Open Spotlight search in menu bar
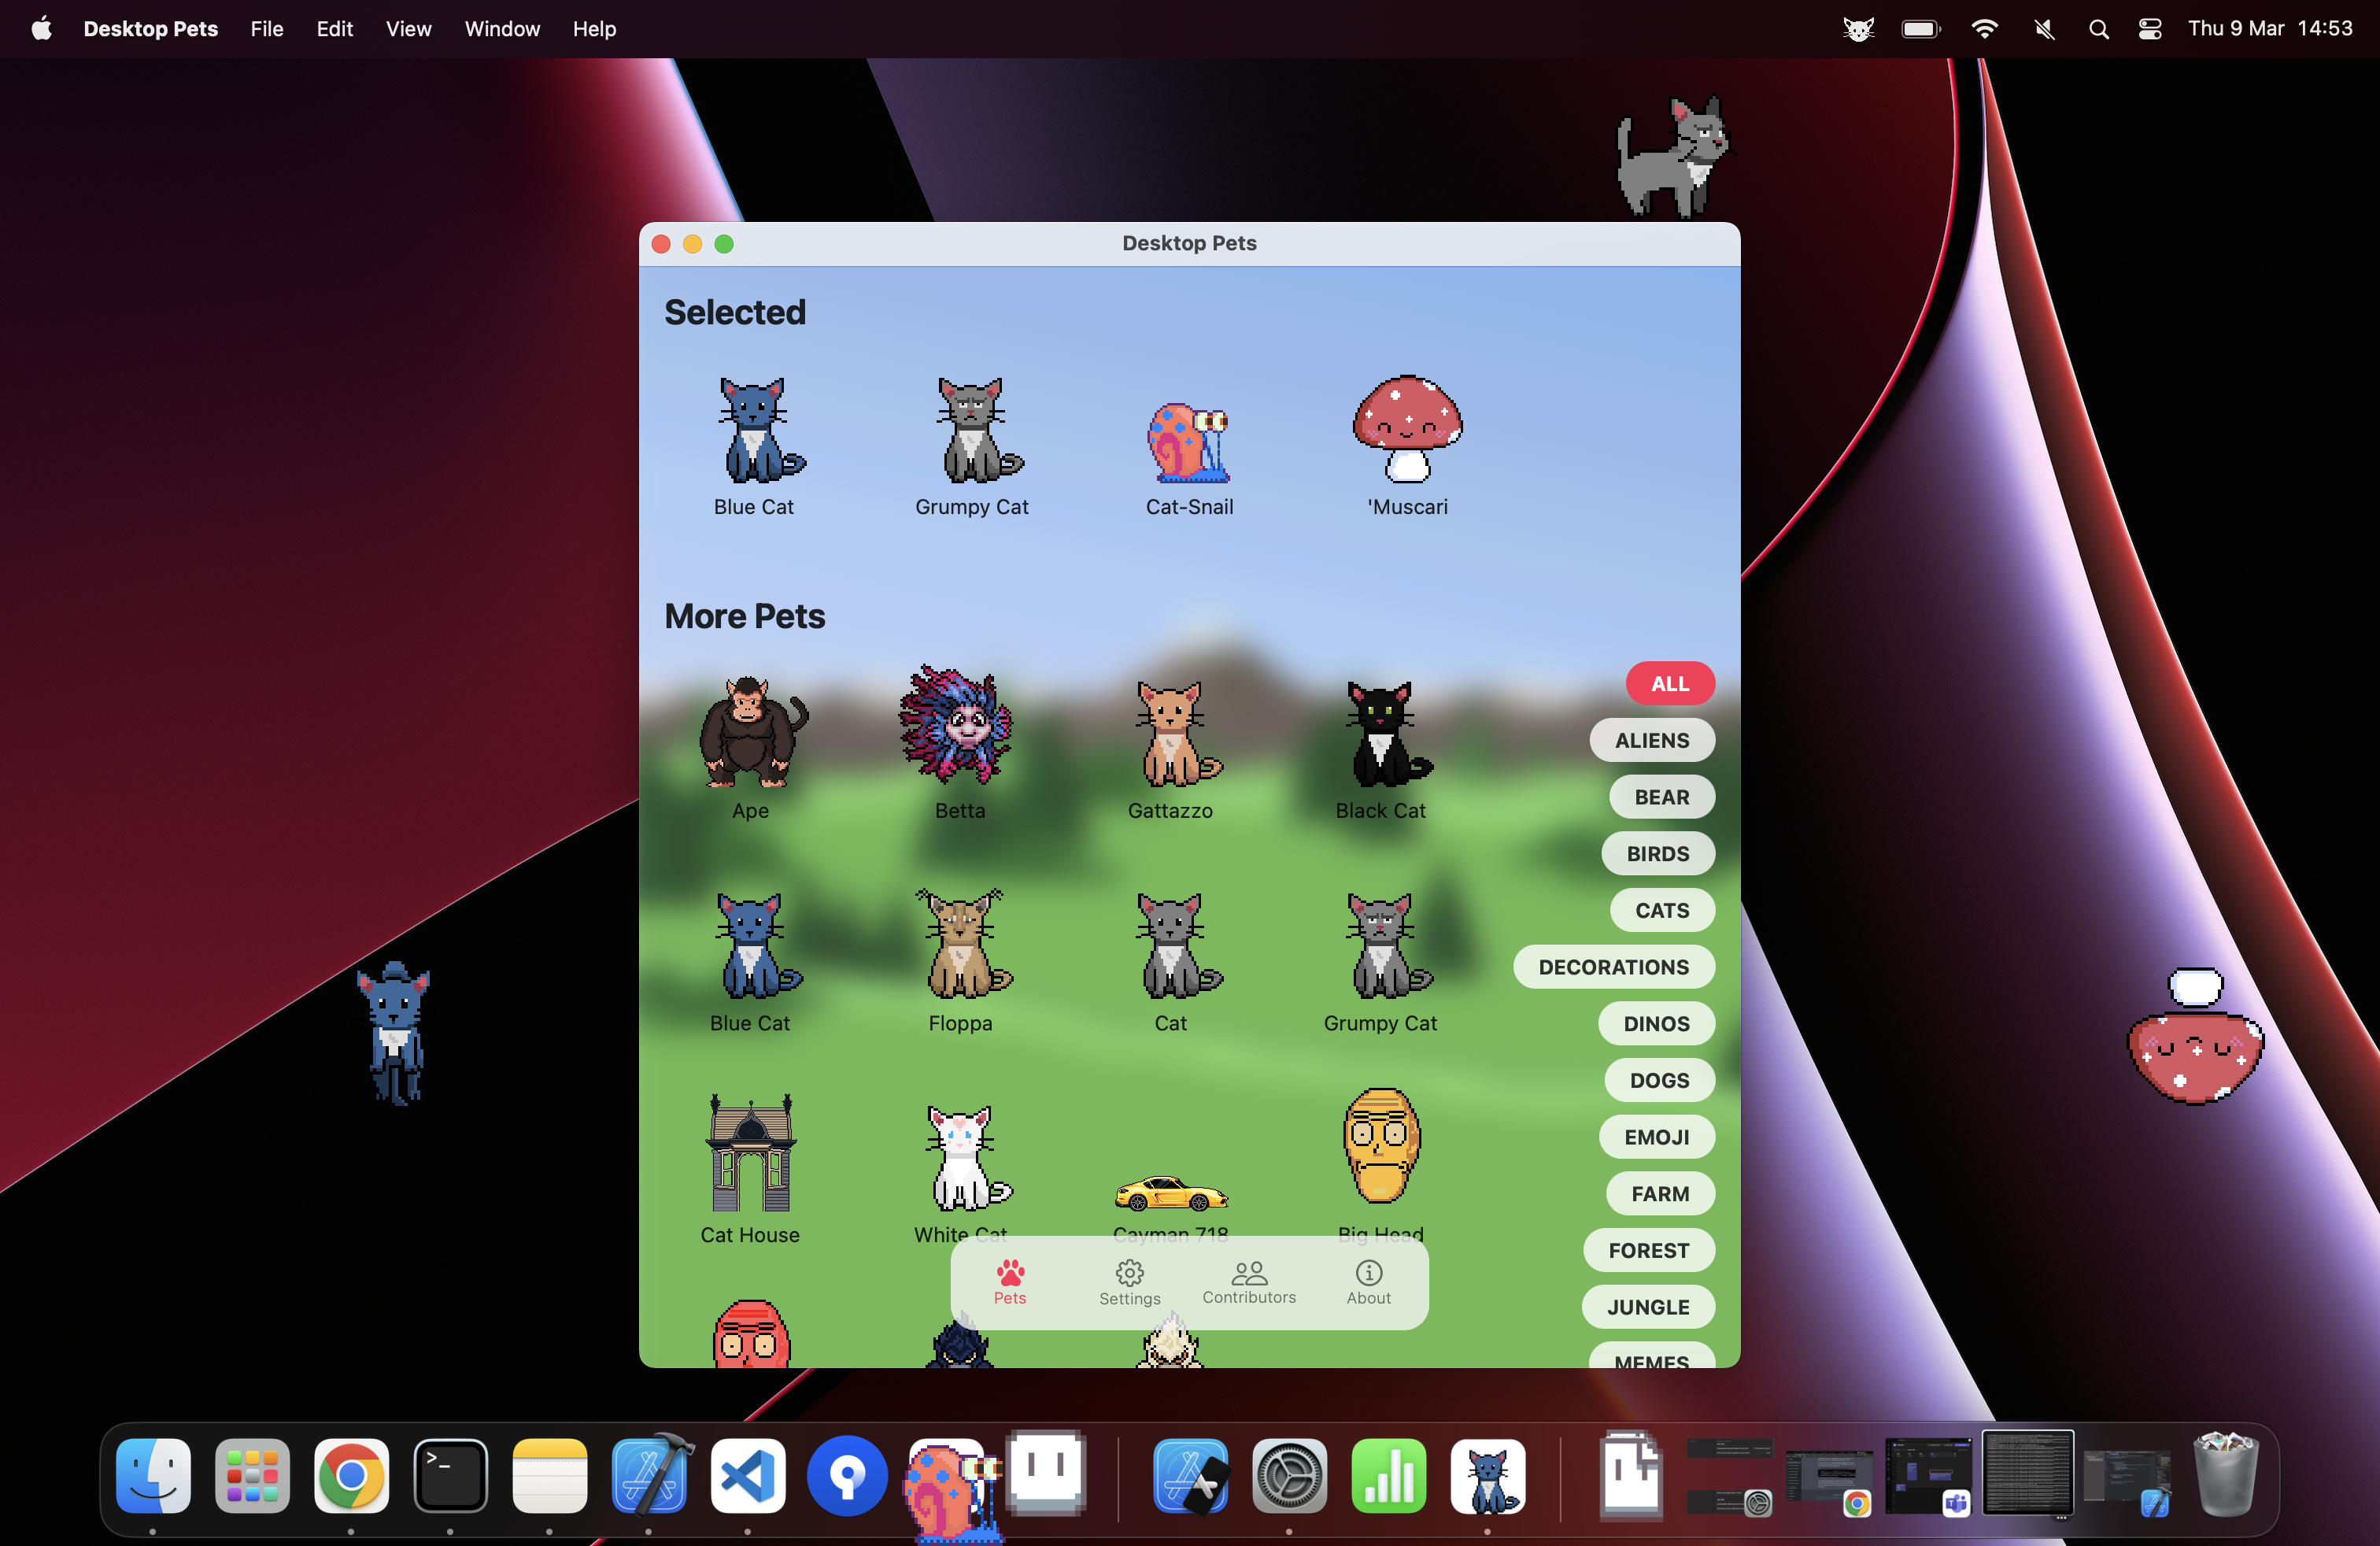The image size is (2380, 1546). pyautogui.click(x=2098, y=29)
